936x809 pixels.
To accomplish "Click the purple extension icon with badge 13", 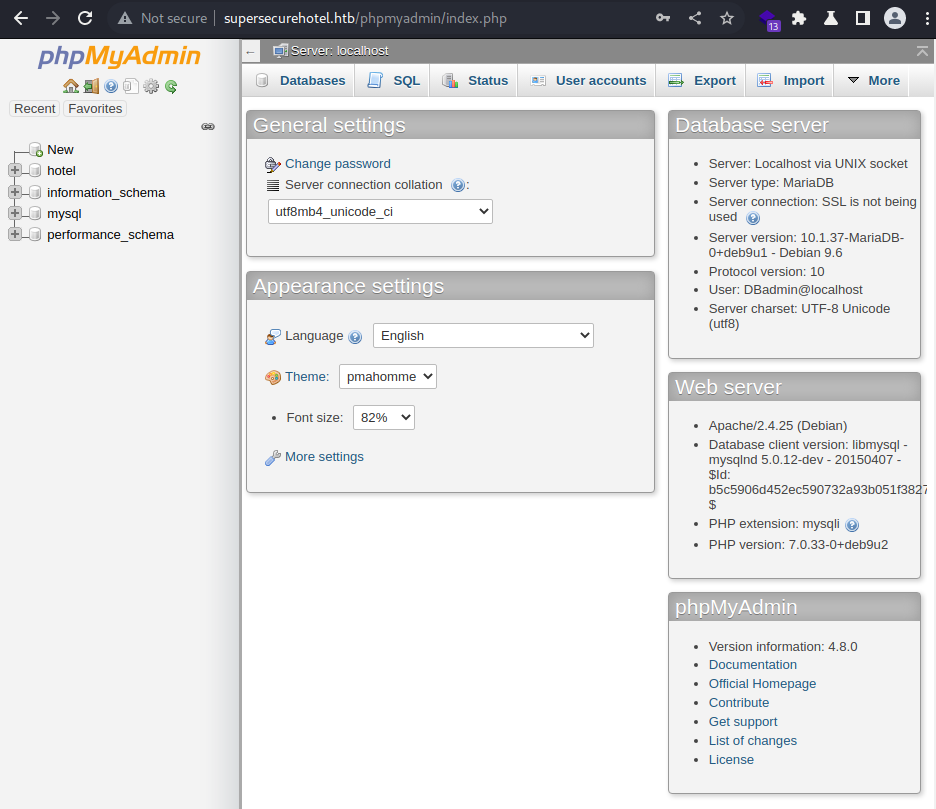I will (x=769, y=20).
